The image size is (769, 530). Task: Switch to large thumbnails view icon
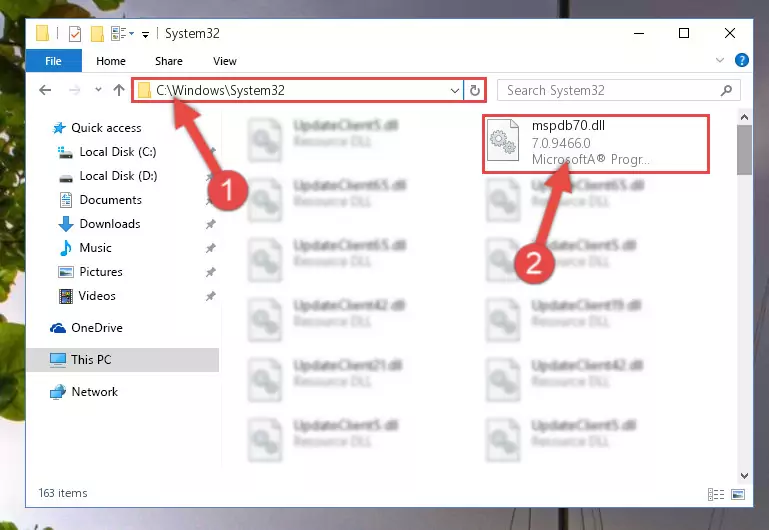[738, 494]
